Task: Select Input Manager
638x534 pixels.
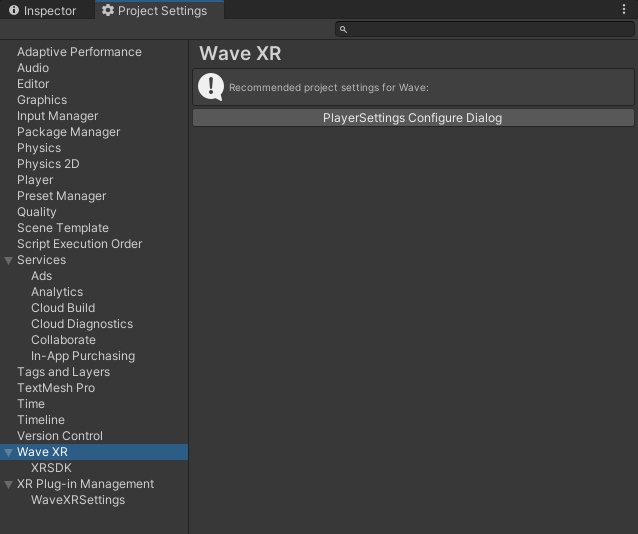Action: tap(57, 116)
